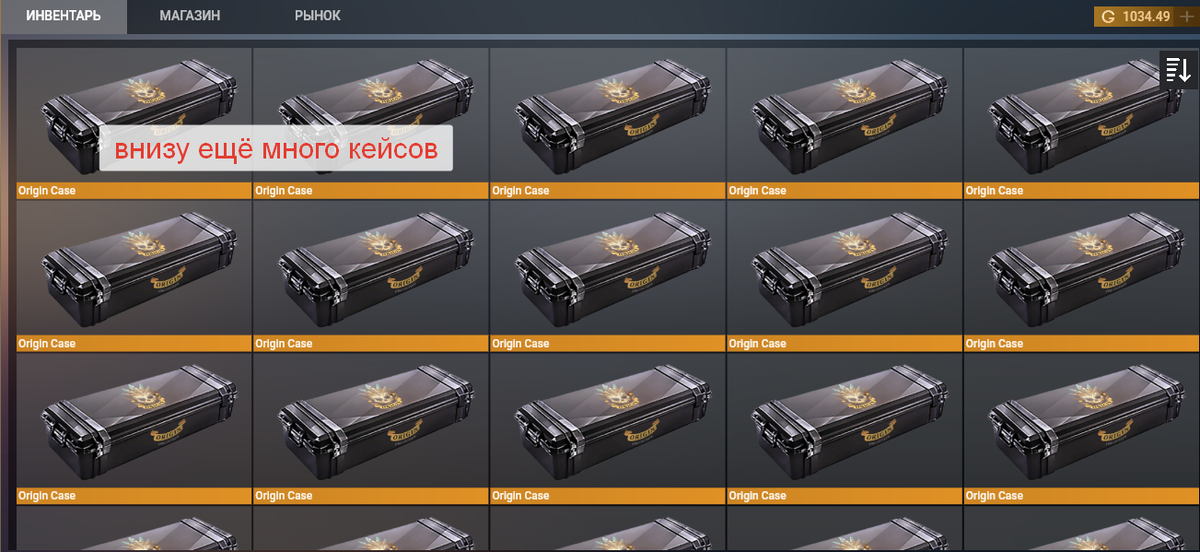
Task: Select second Origin Case in second row
Action: (370, 276)
